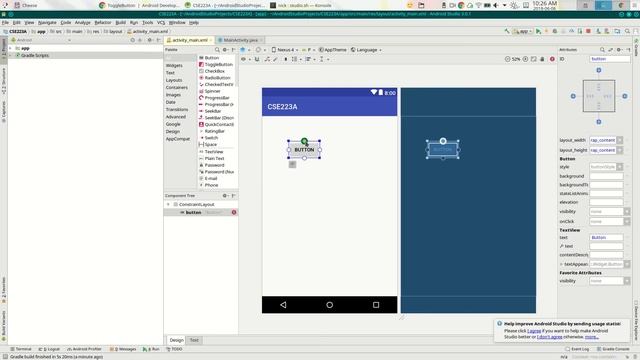Image resolution: width=640 pixels, height=360 pixels.
Task: Open the design surface layers dropdown
Action: [244, 50]
